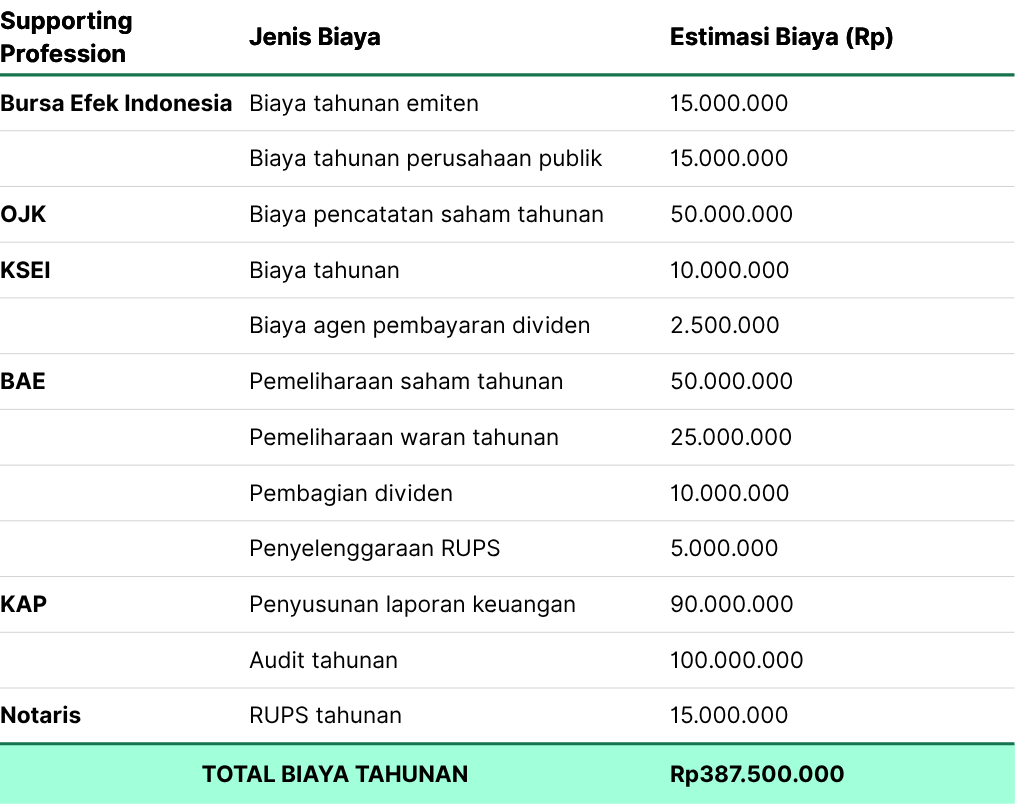The height and width of the screenshot is (804, 1015).
Task: Select the 2.500.000 dividend agent amount
Action: pyautogui.click(x=724, y=325)
